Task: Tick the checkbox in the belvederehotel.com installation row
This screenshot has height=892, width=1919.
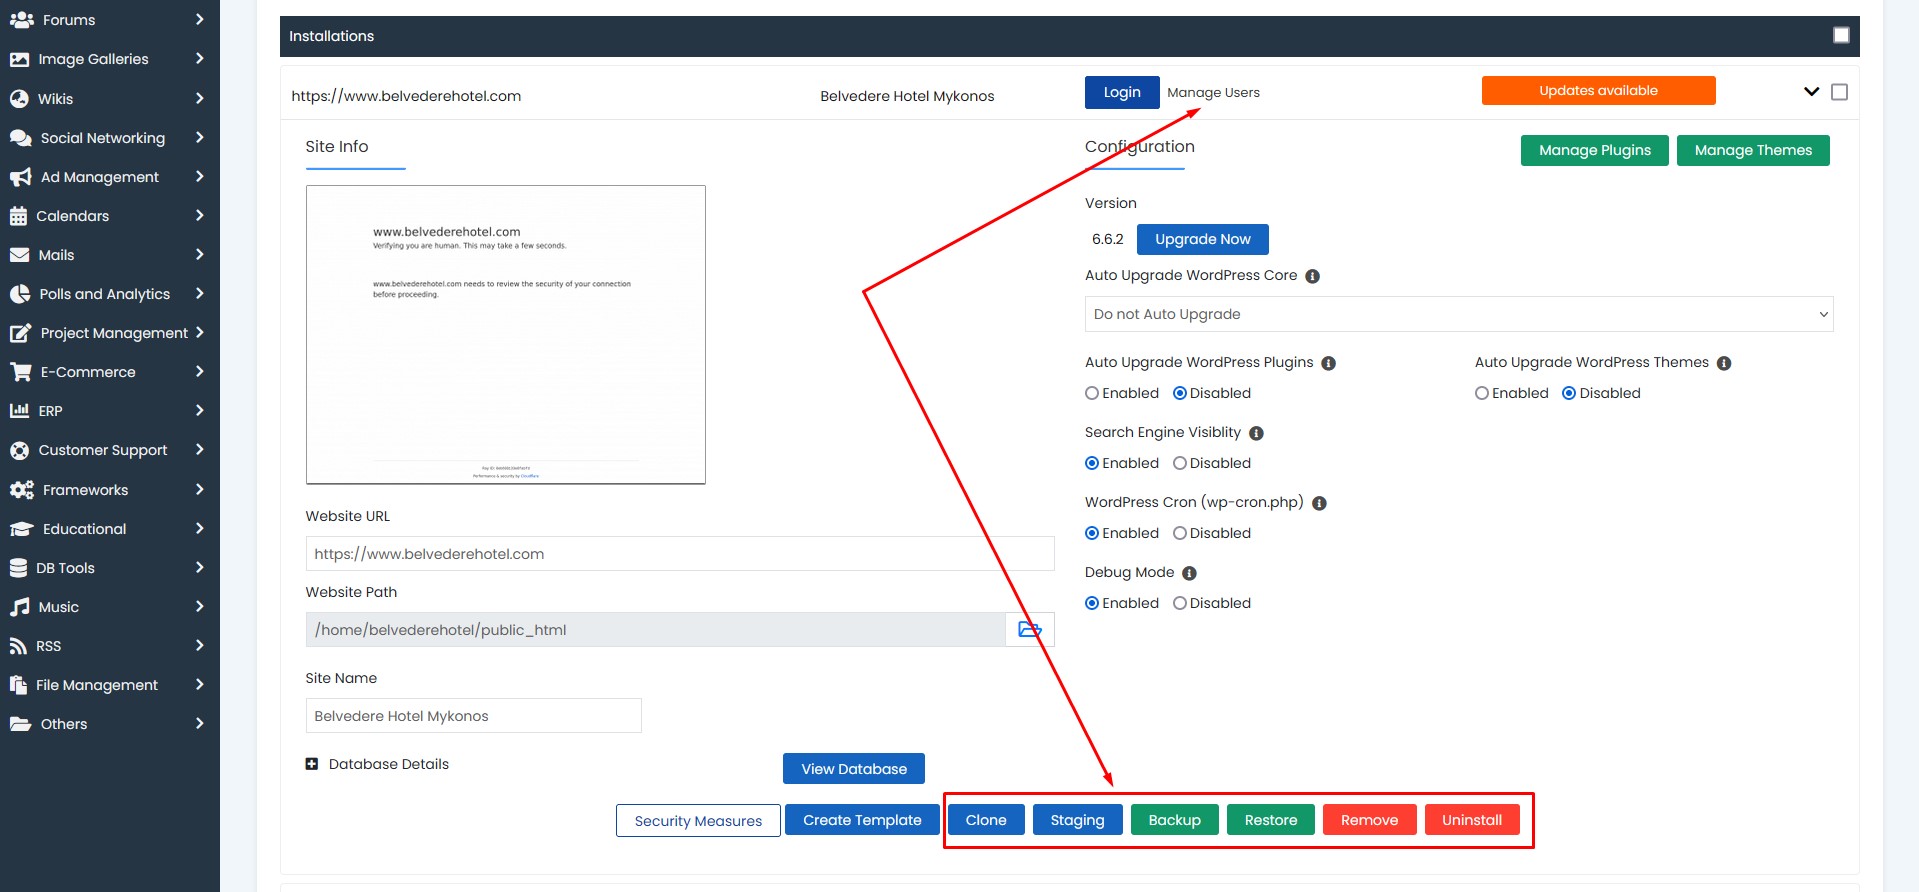Action: 1839,92
